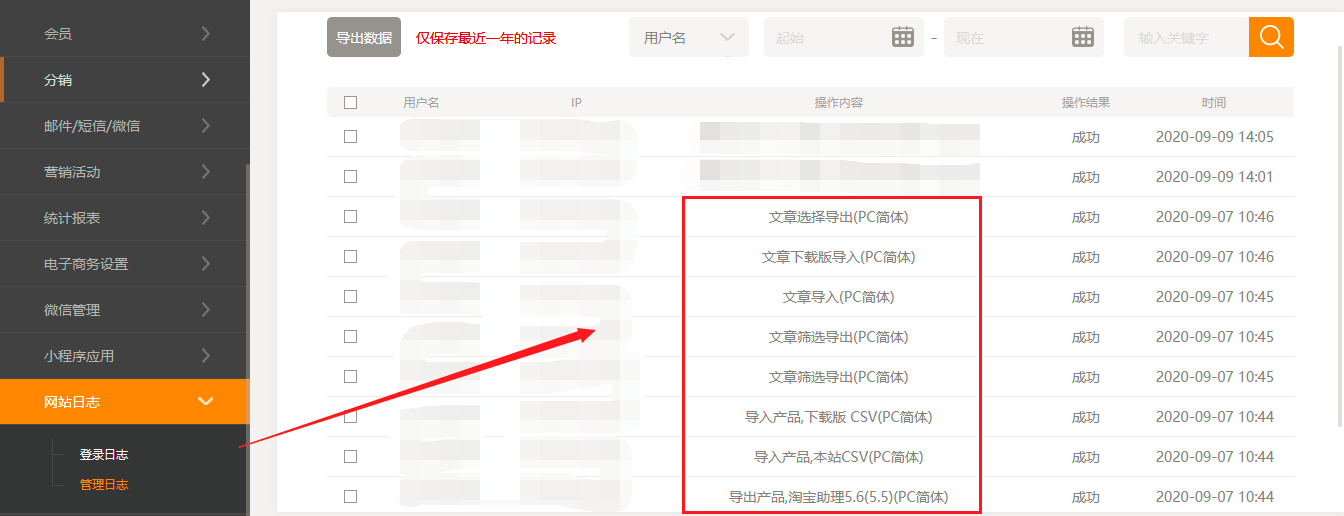Collapse the 网站日志 section
This screenshot has width=1344, height=516.
205,402
